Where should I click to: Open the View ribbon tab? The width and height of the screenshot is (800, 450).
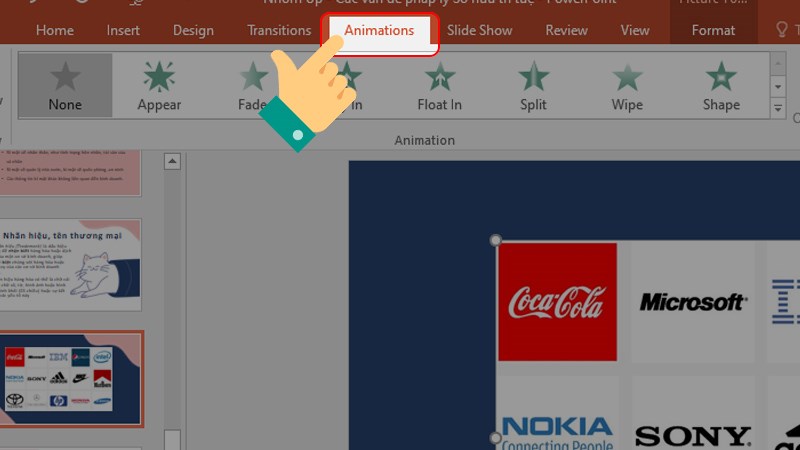point(635,30)
